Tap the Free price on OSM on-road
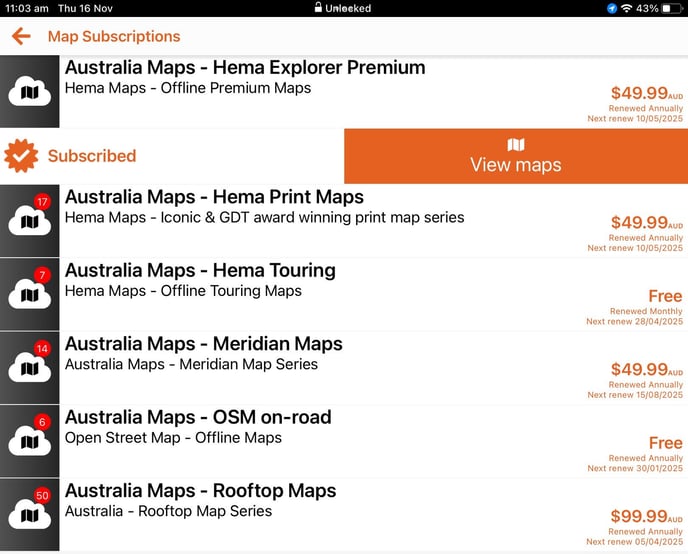Viewport: 688px width, 554px height. (665, 443)
